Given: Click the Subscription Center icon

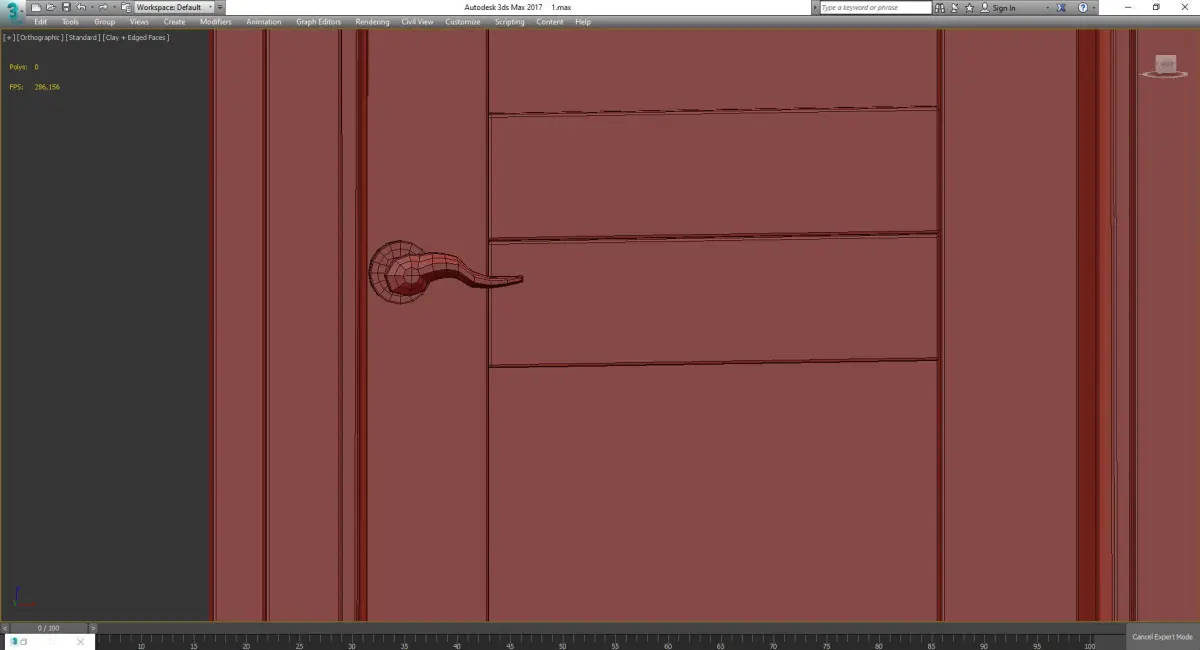Looking at the screenshot, I should [x=955, y=8].
